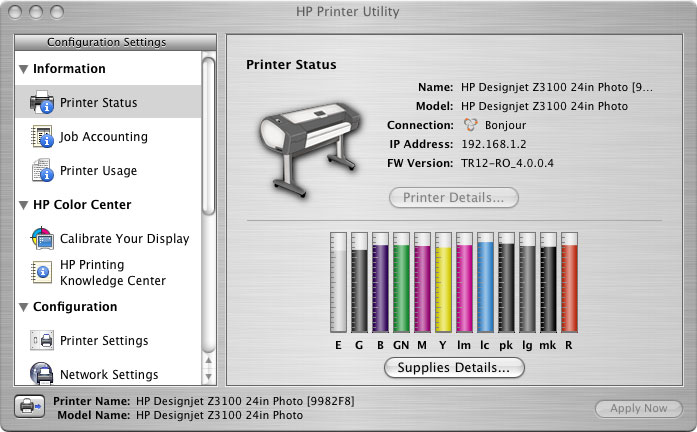Click the HP Printing Knowledge Center icon
697x432 pixels.
(x=42, y=272)
